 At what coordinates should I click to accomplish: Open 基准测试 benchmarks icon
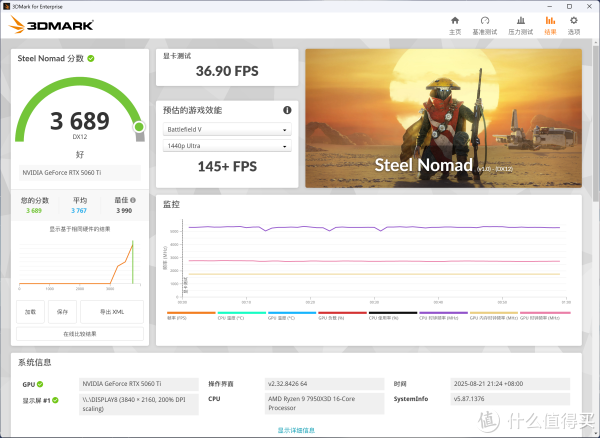[485, 24]
